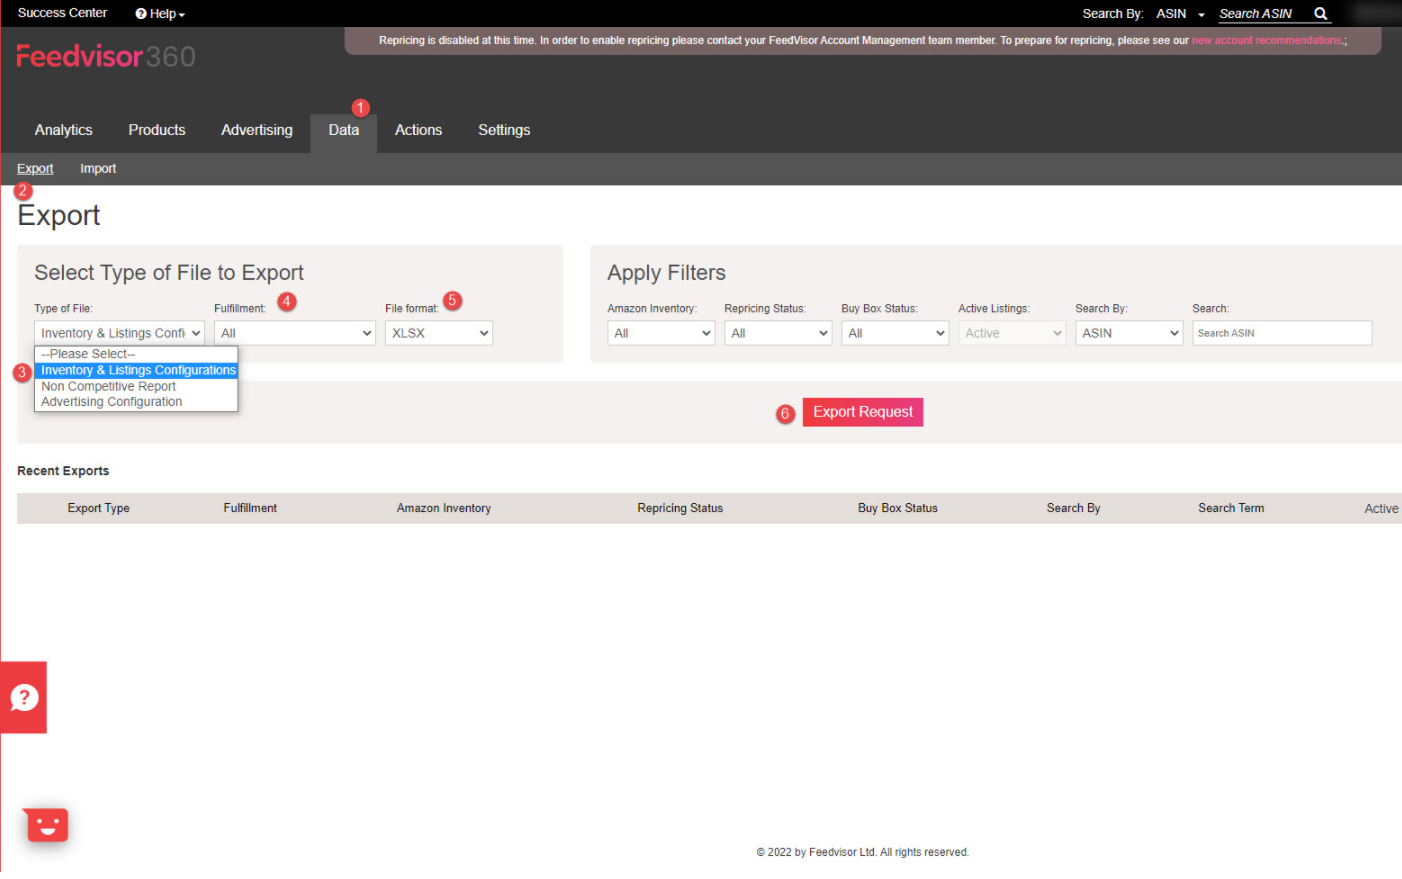This screenshot has width=1402, height=879.
Task: Open the File format XLSX dropdown
Action: pyautogui.click(x=439, y=333)
